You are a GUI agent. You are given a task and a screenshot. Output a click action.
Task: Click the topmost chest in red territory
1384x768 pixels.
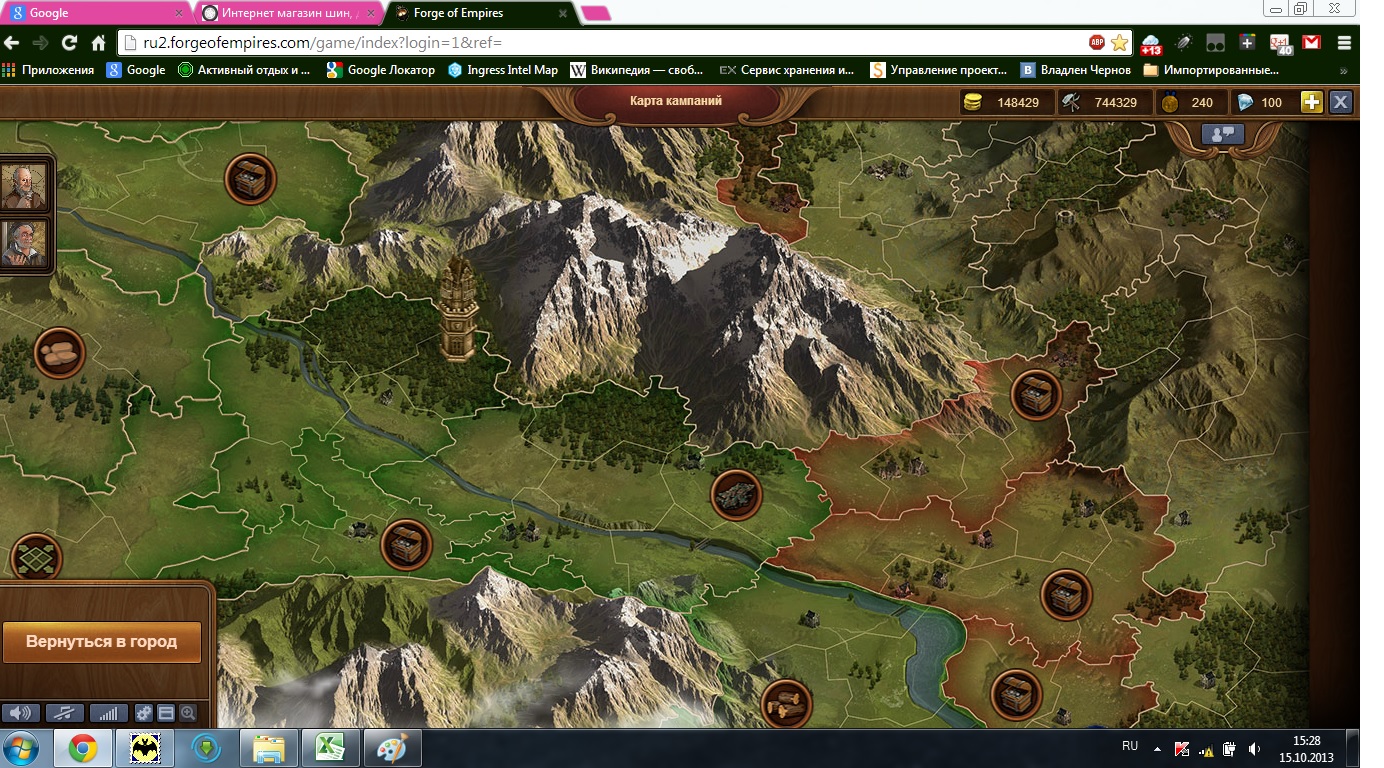1037,394
